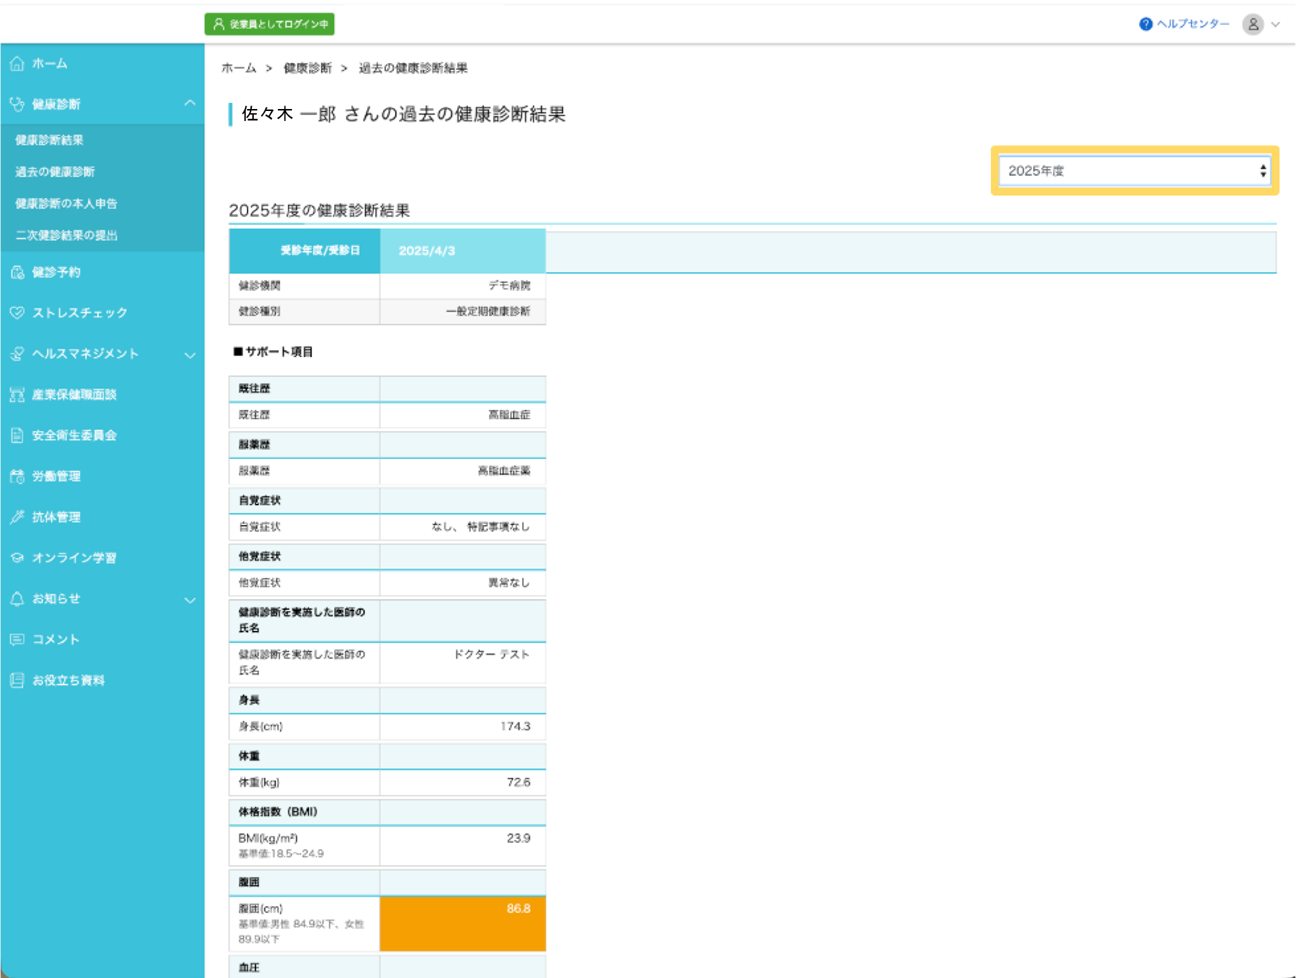
Task: Click the デモ病院 cell
Action: pos(463,286)
